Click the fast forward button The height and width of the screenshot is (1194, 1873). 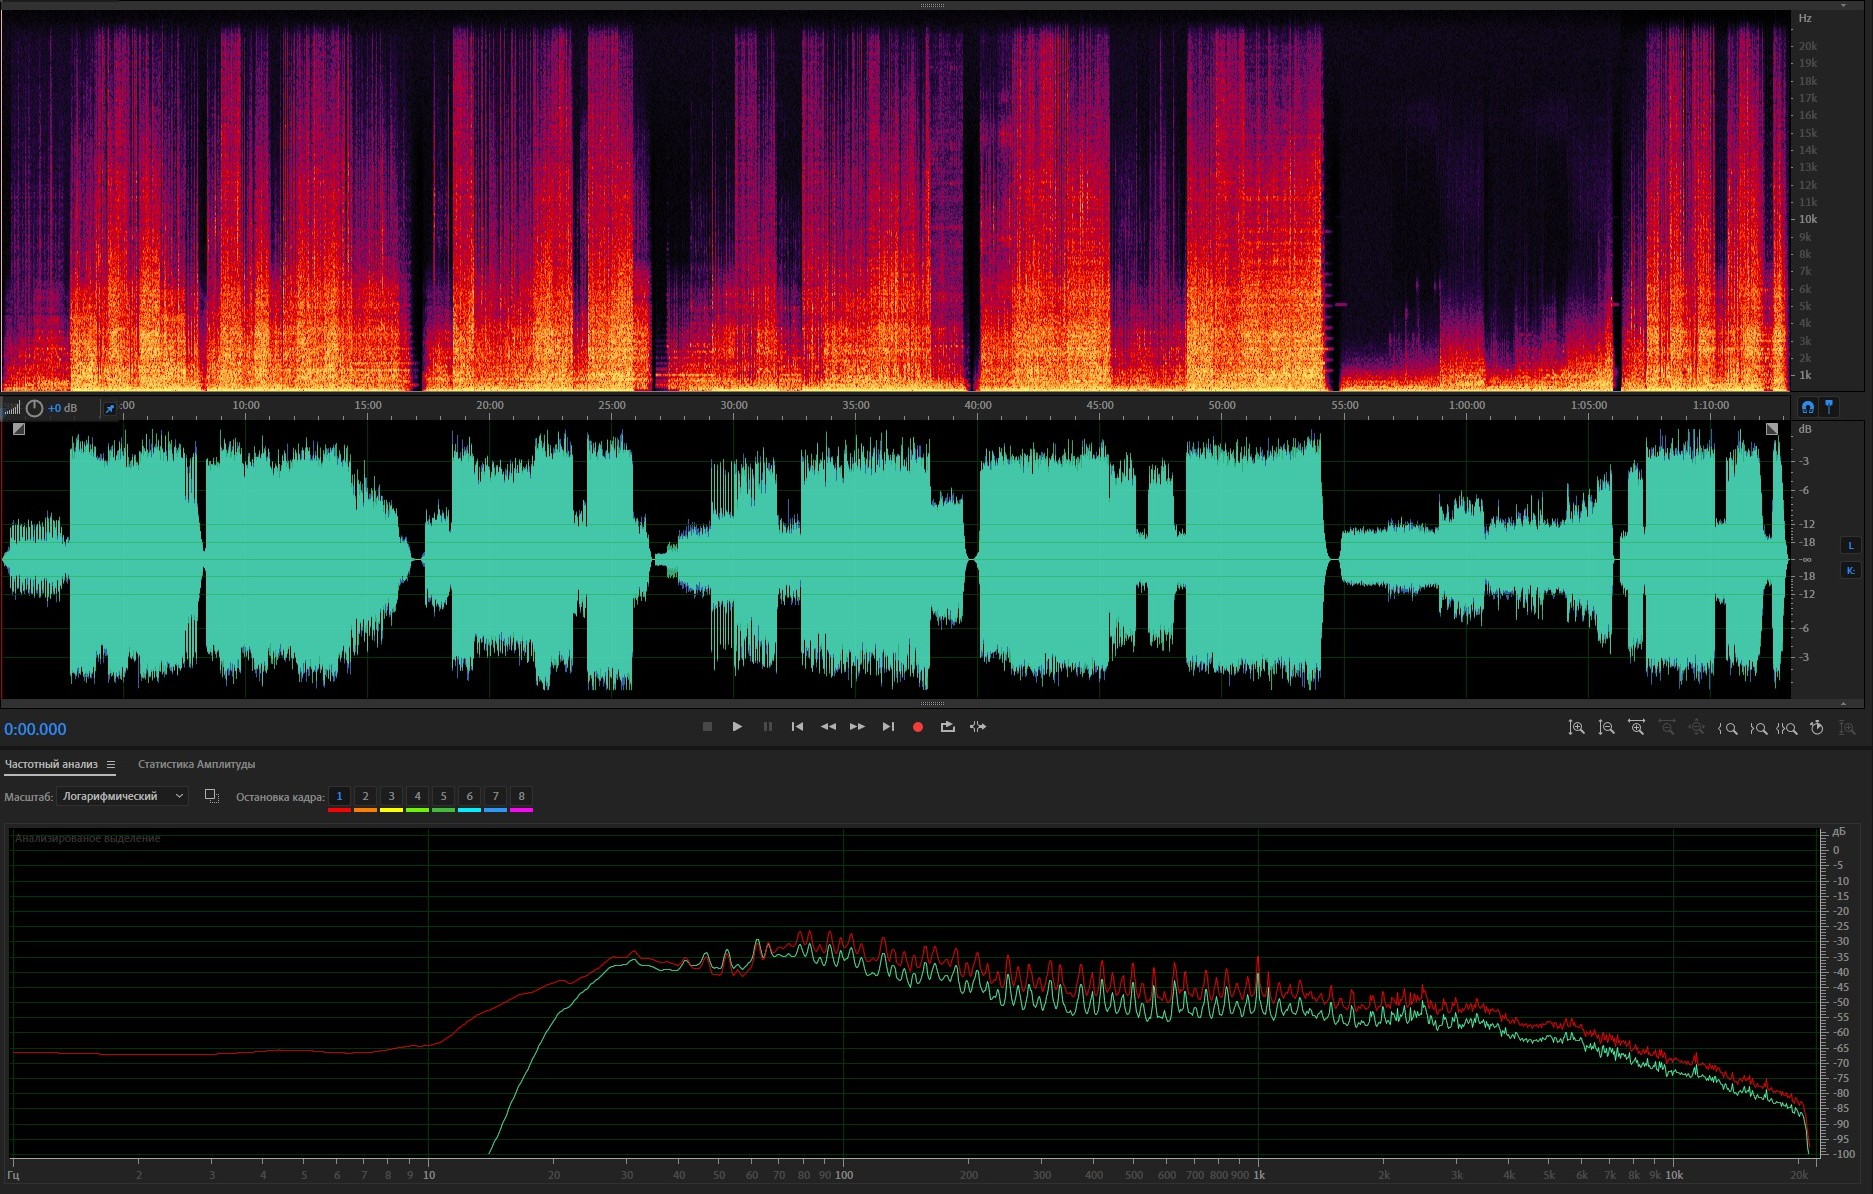click(x=857, y=727)
